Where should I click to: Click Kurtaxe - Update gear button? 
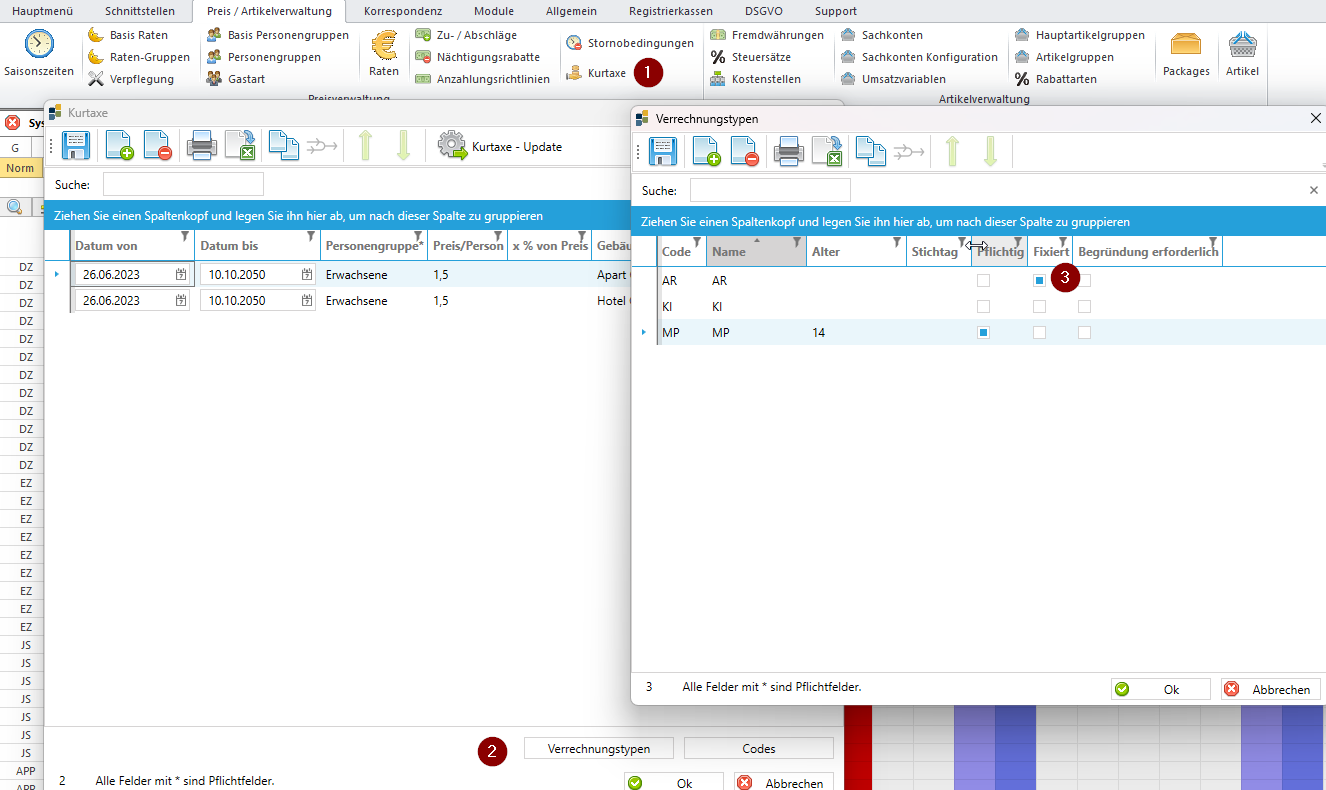click(x=500, y=146)
